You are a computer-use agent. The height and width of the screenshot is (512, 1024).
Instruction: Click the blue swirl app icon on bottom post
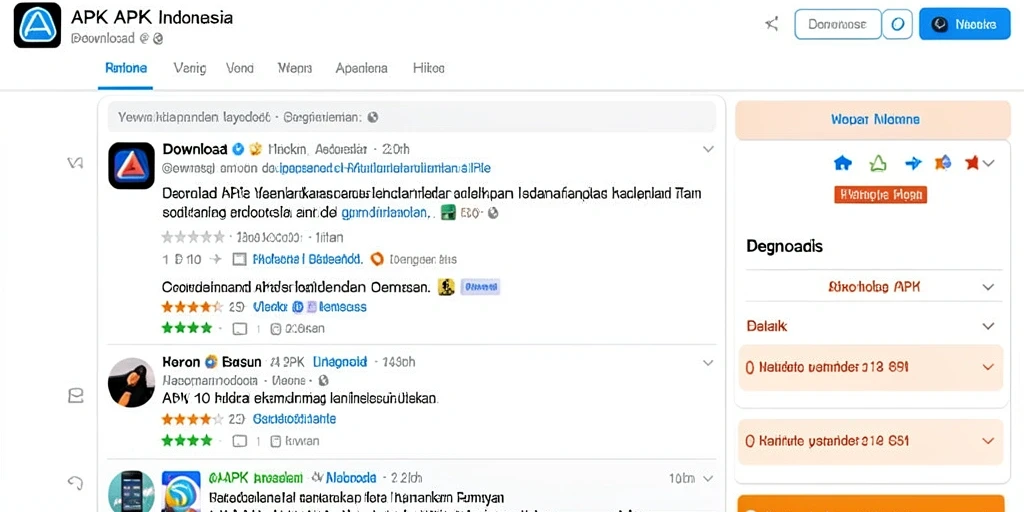click(180, 492)
